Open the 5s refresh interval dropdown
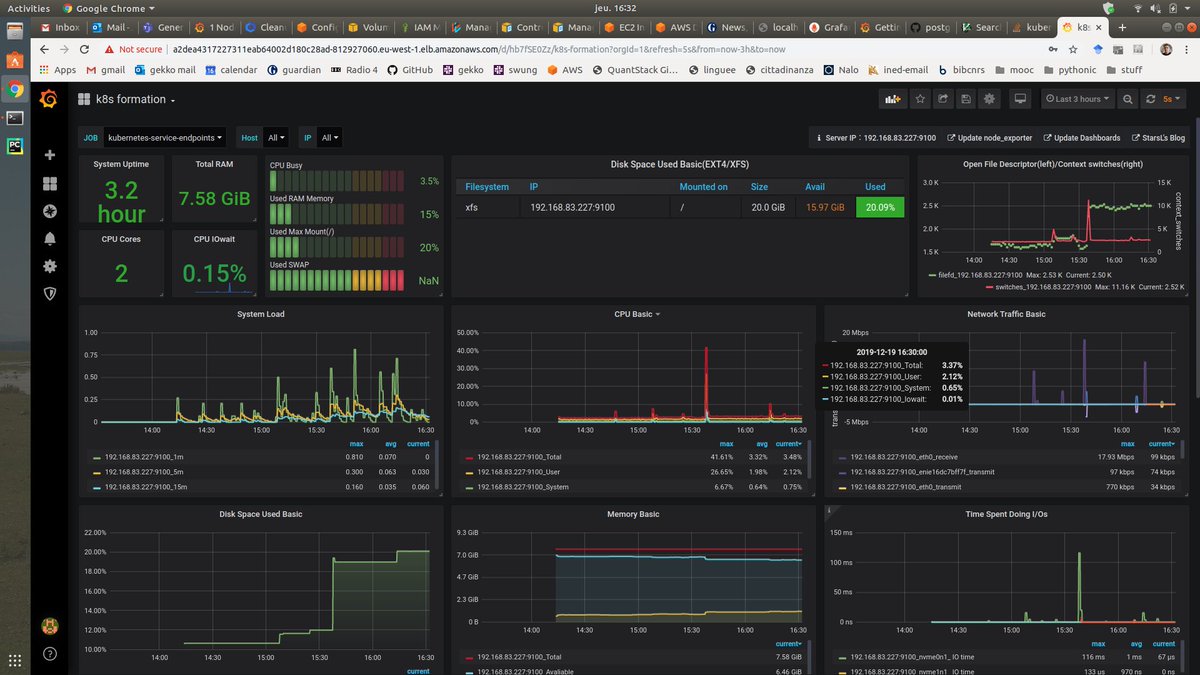The width and height of the screenshot is (1200, 675). pyautogui.click(x=1171, y=99)
